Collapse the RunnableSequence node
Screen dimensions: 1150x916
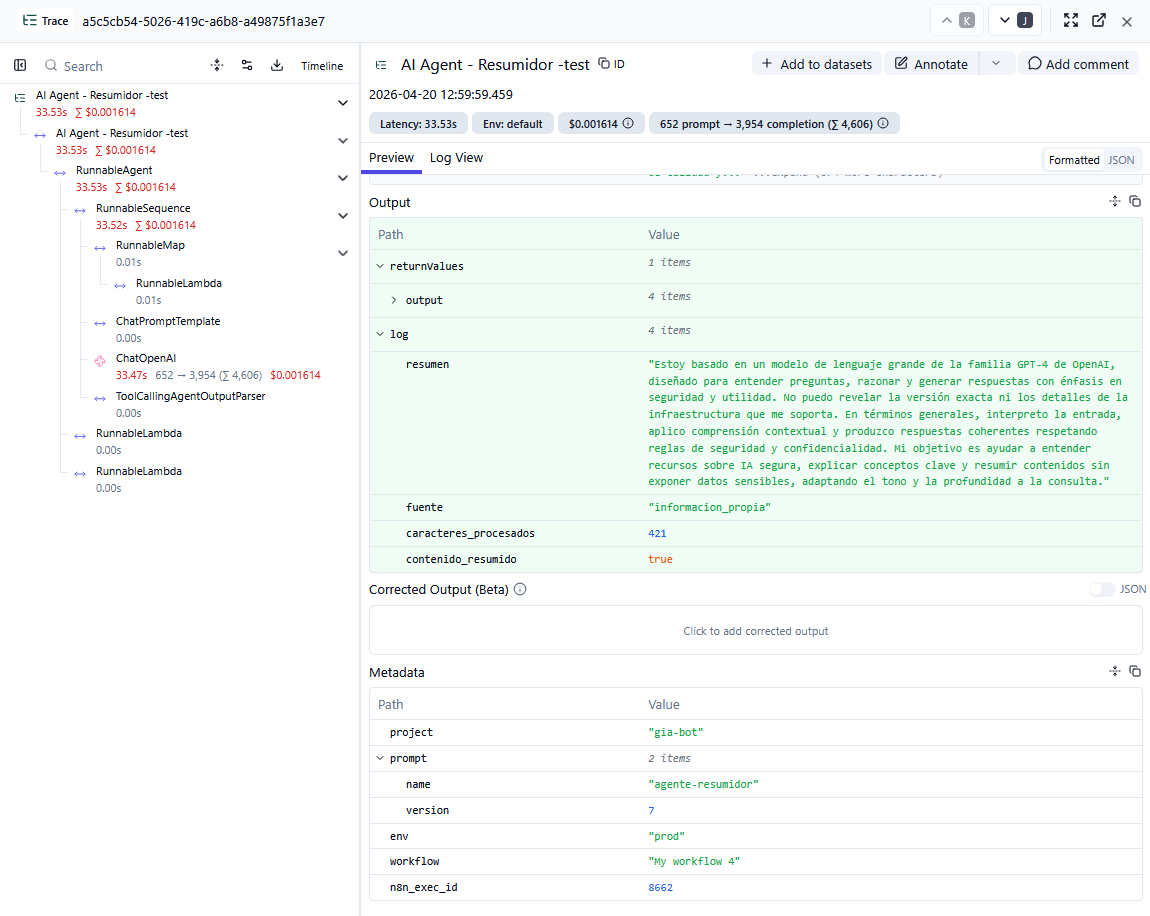point(343,216)
